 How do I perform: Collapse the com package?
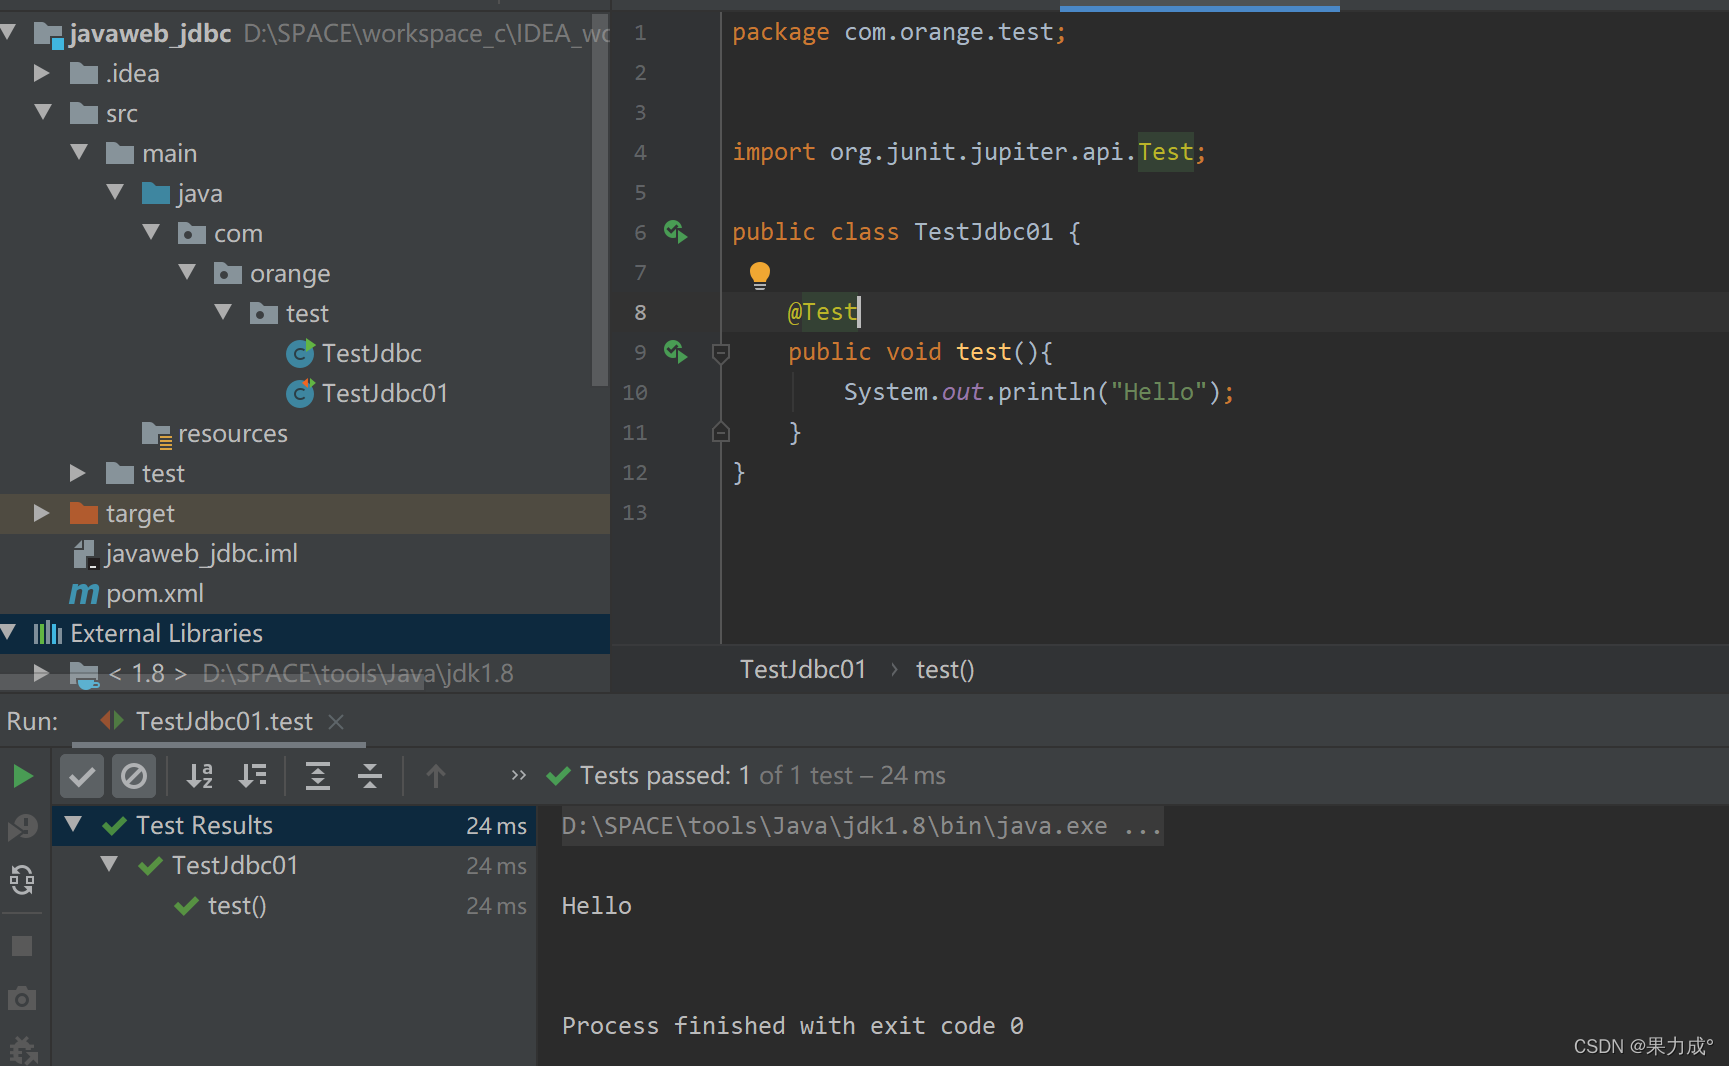click(151, 232)
